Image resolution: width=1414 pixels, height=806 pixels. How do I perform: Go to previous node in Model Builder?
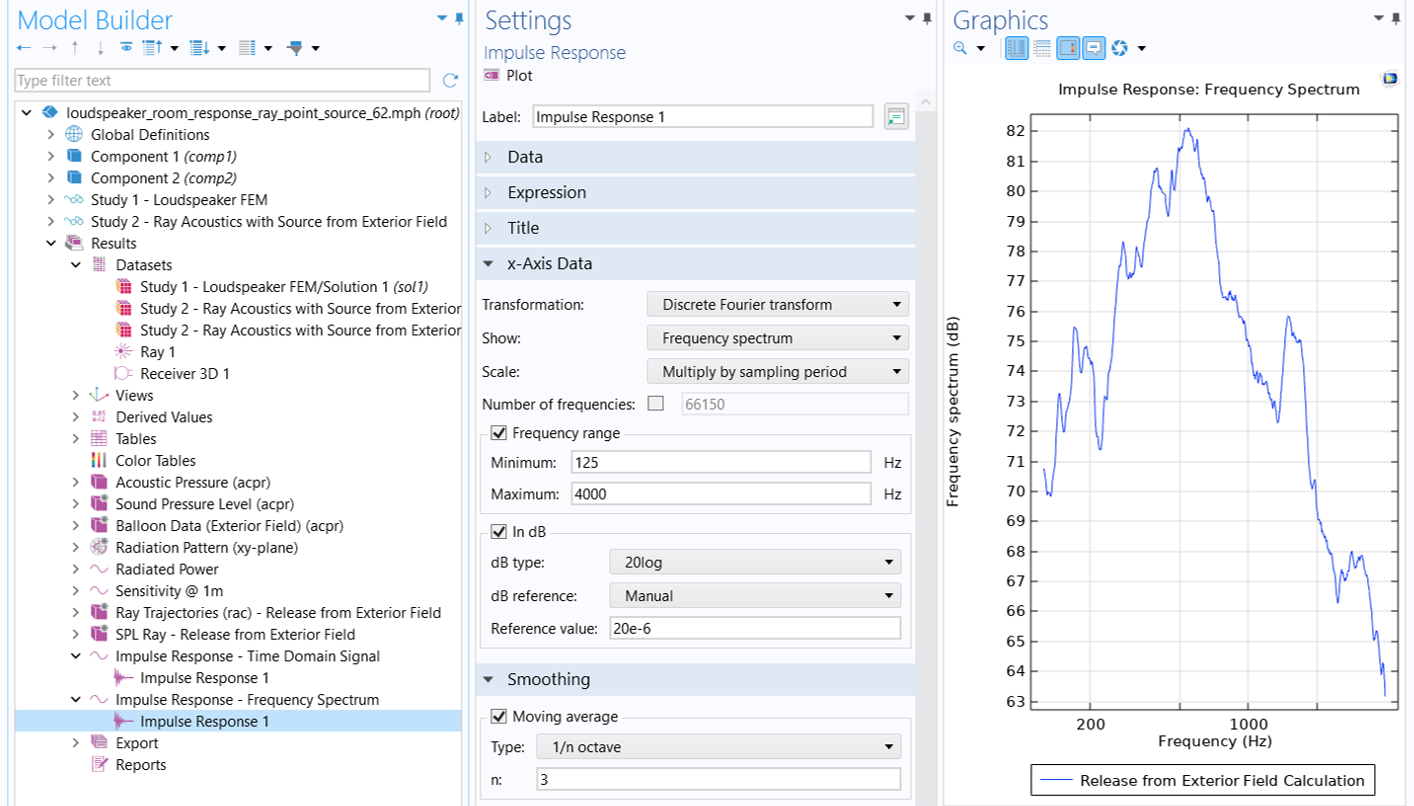click(x=25, y=47)
